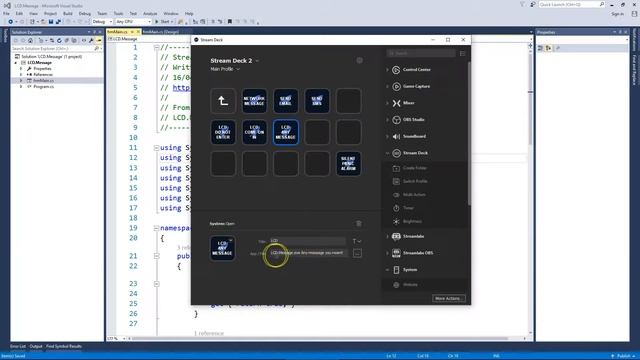
Task: Click the Solution Explorer search box
Action: point(56,49)
